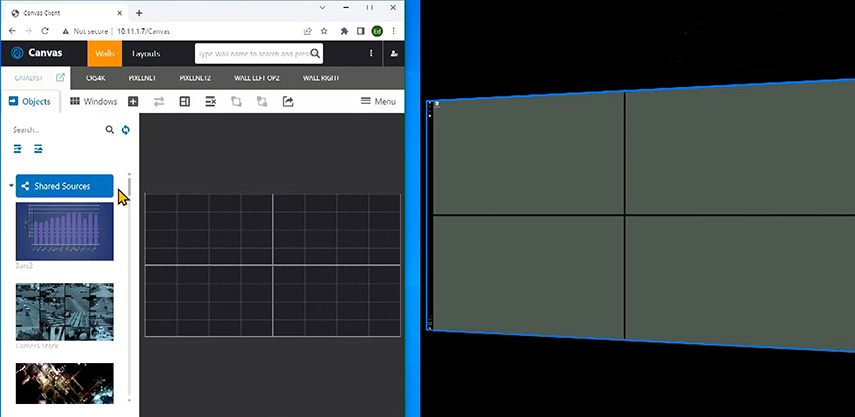The height and width of the screenshot is (417, 855).
Task: Open the layout template icon in the toolbar
Action: pyautogui.click(x=185, y=101)
